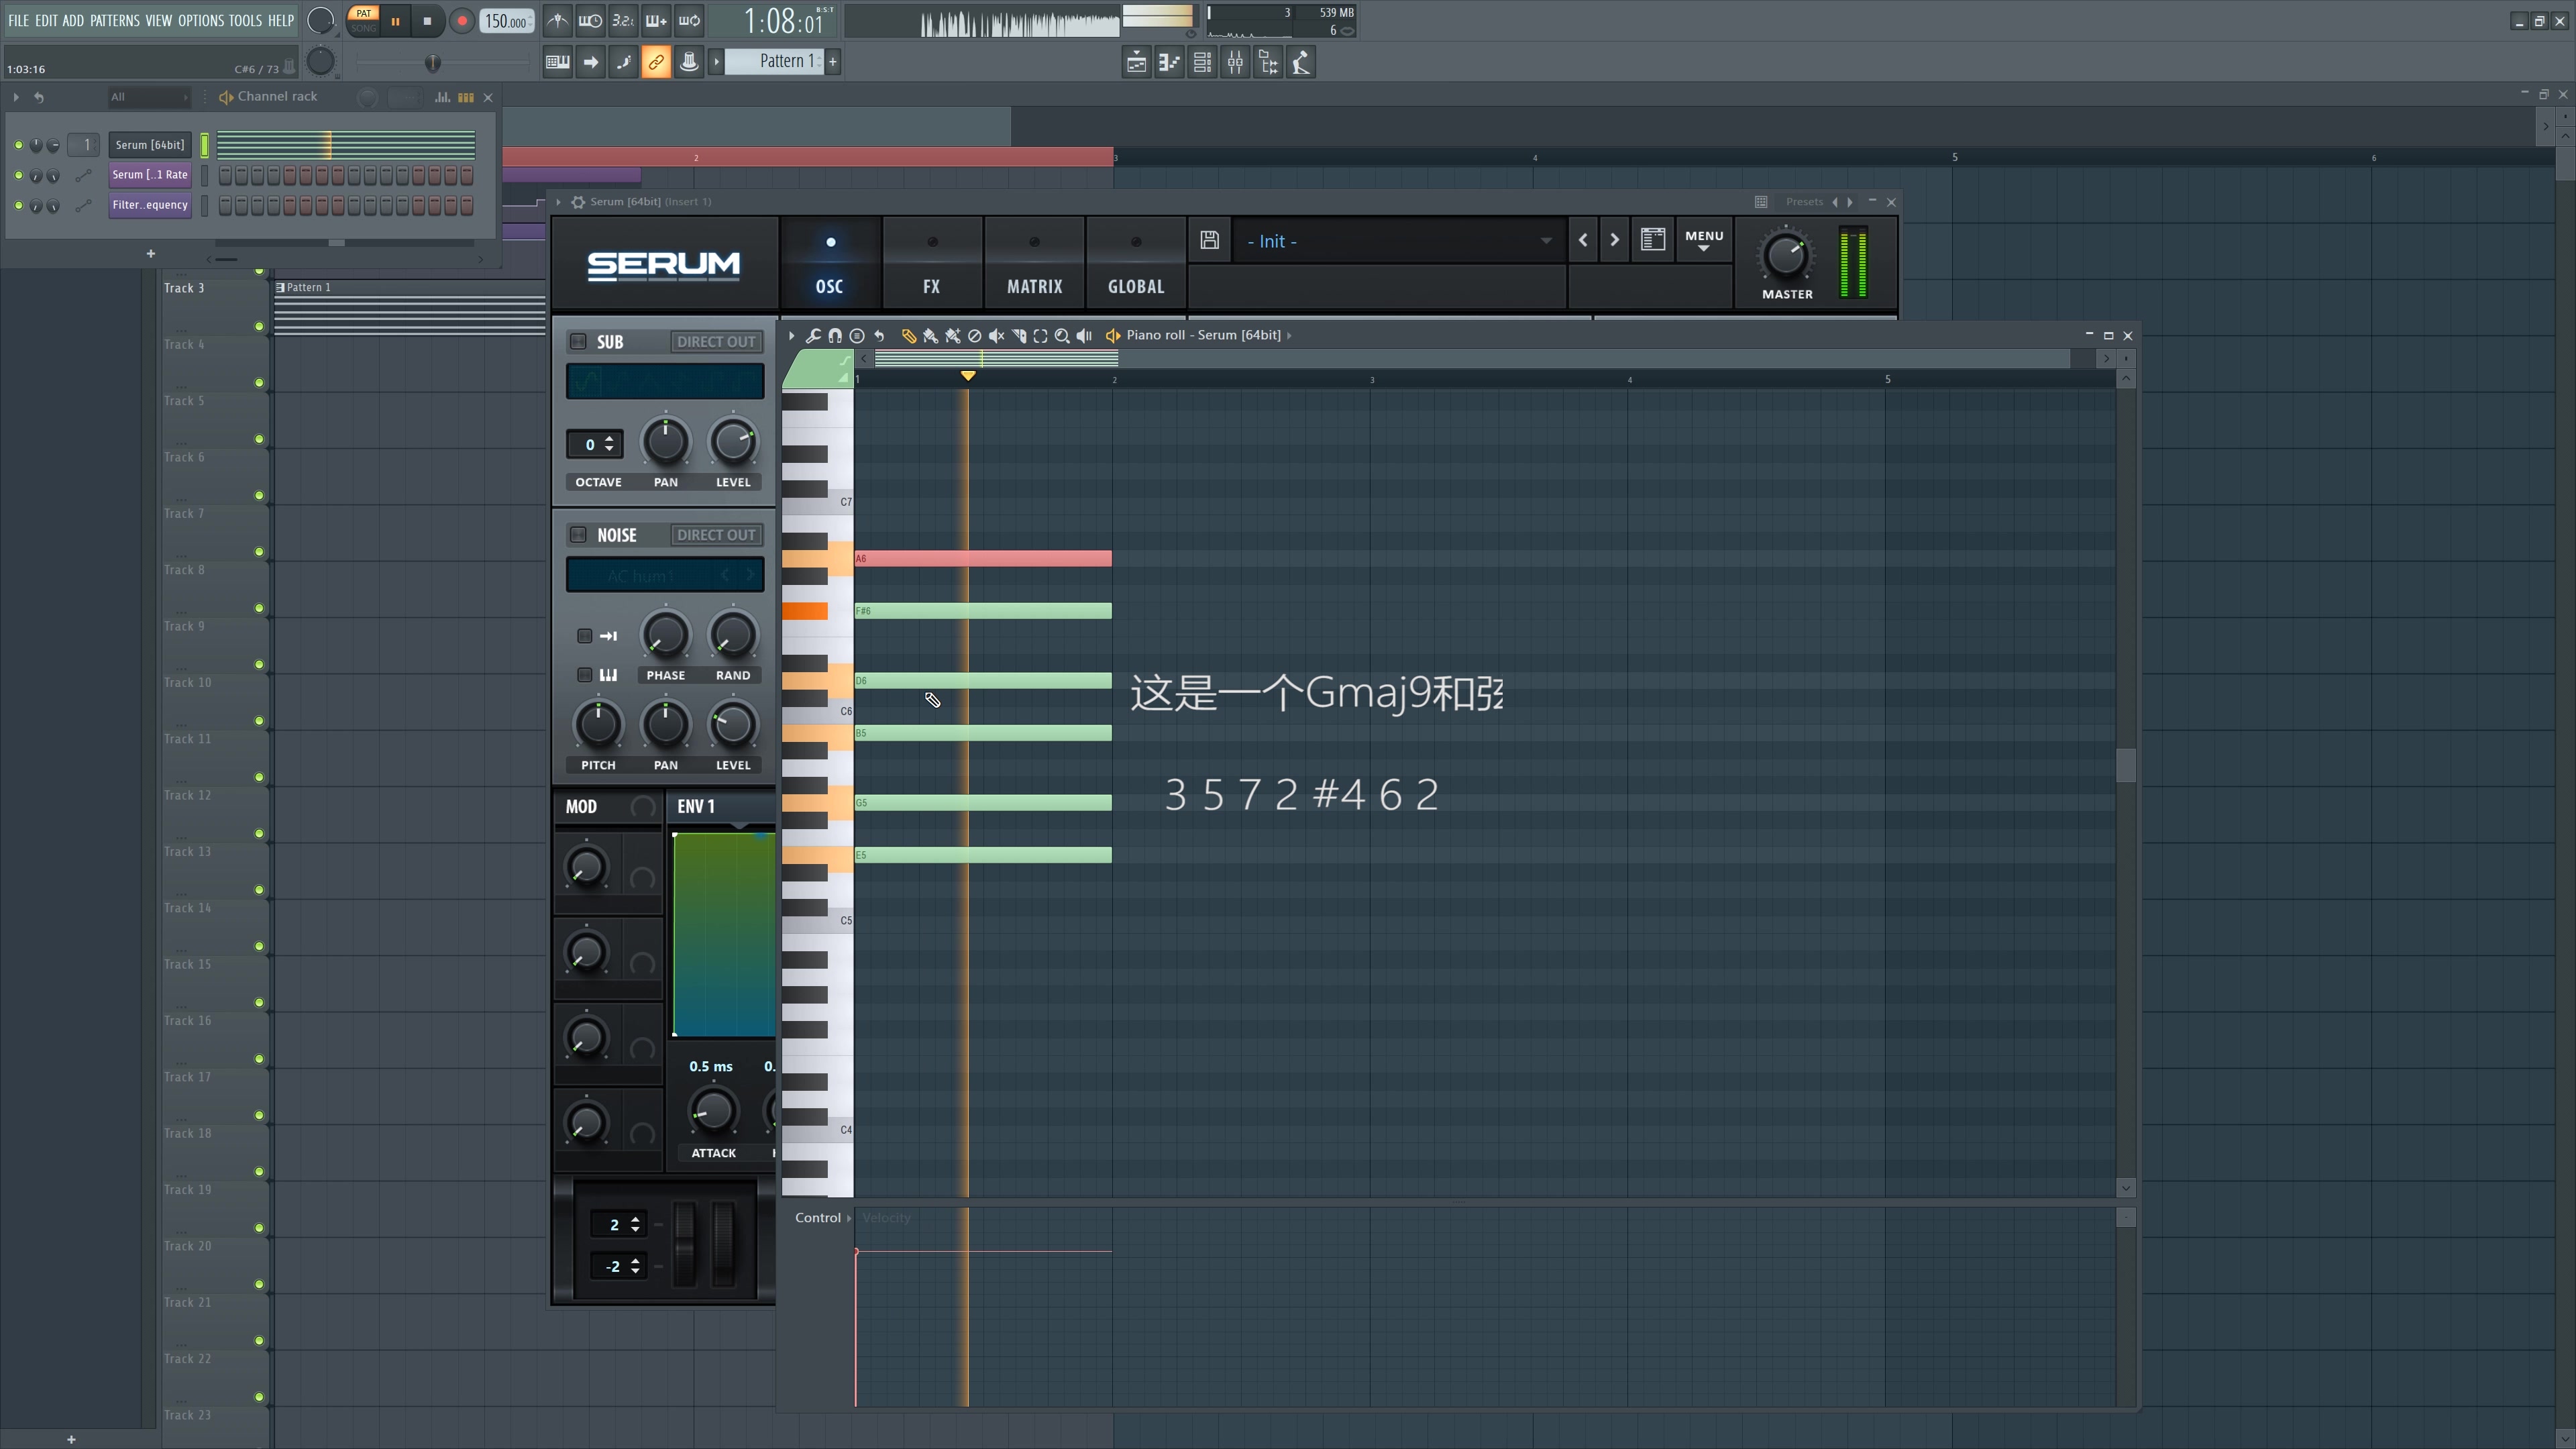The width and height of the screenshot is (2576, 1449).
Task: Open the Channel rack from the toolbar
Action: coord(1202,62)
